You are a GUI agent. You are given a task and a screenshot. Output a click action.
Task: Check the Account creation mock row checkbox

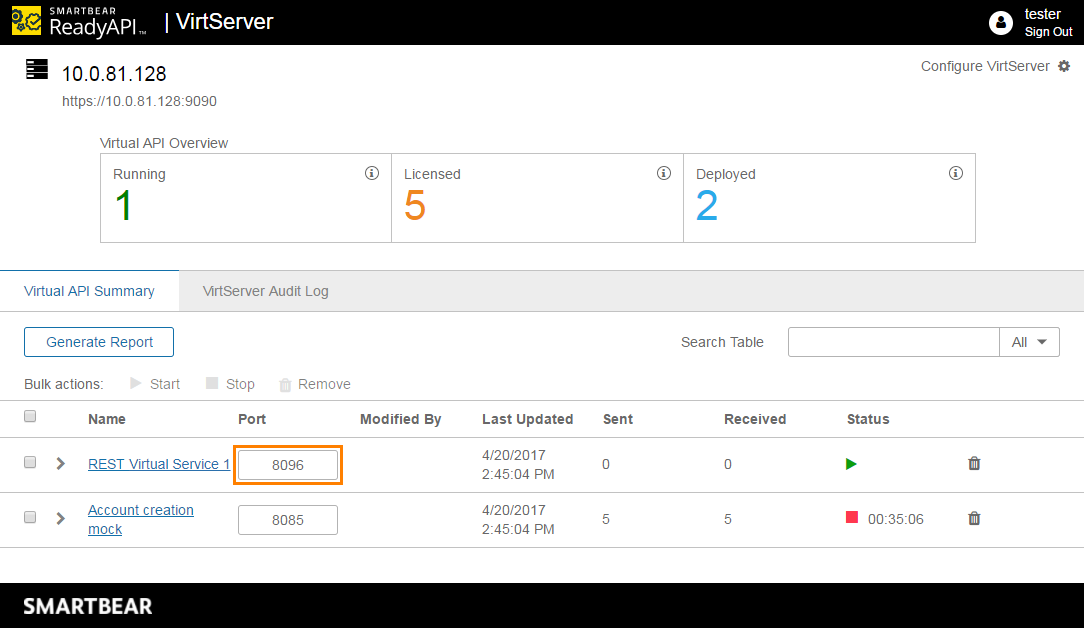pyautogui.click(x=30, y=518)
